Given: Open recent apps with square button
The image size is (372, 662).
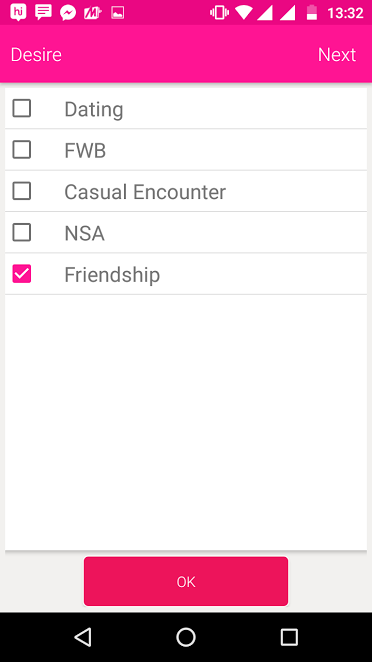Looking at the screenshot, I should coord(289,637).
